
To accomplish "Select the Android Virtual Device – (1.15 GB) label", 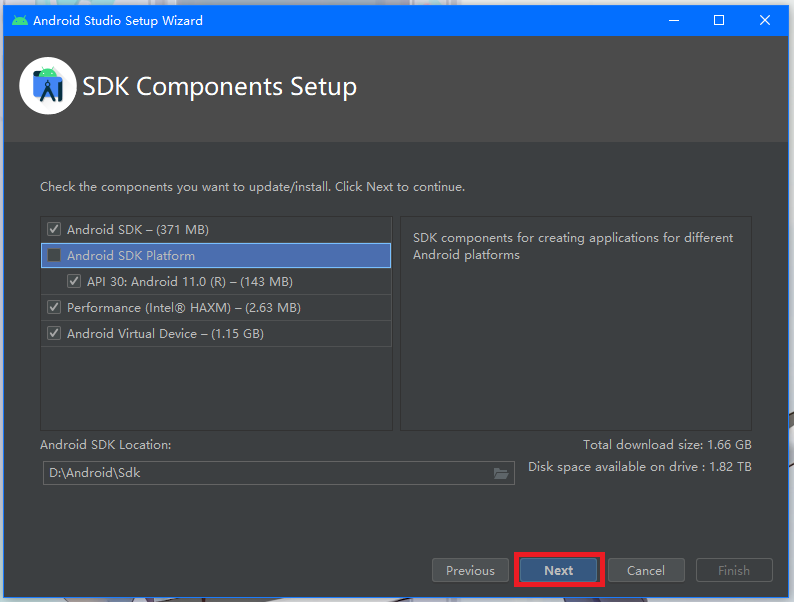I will pos(165,334).
